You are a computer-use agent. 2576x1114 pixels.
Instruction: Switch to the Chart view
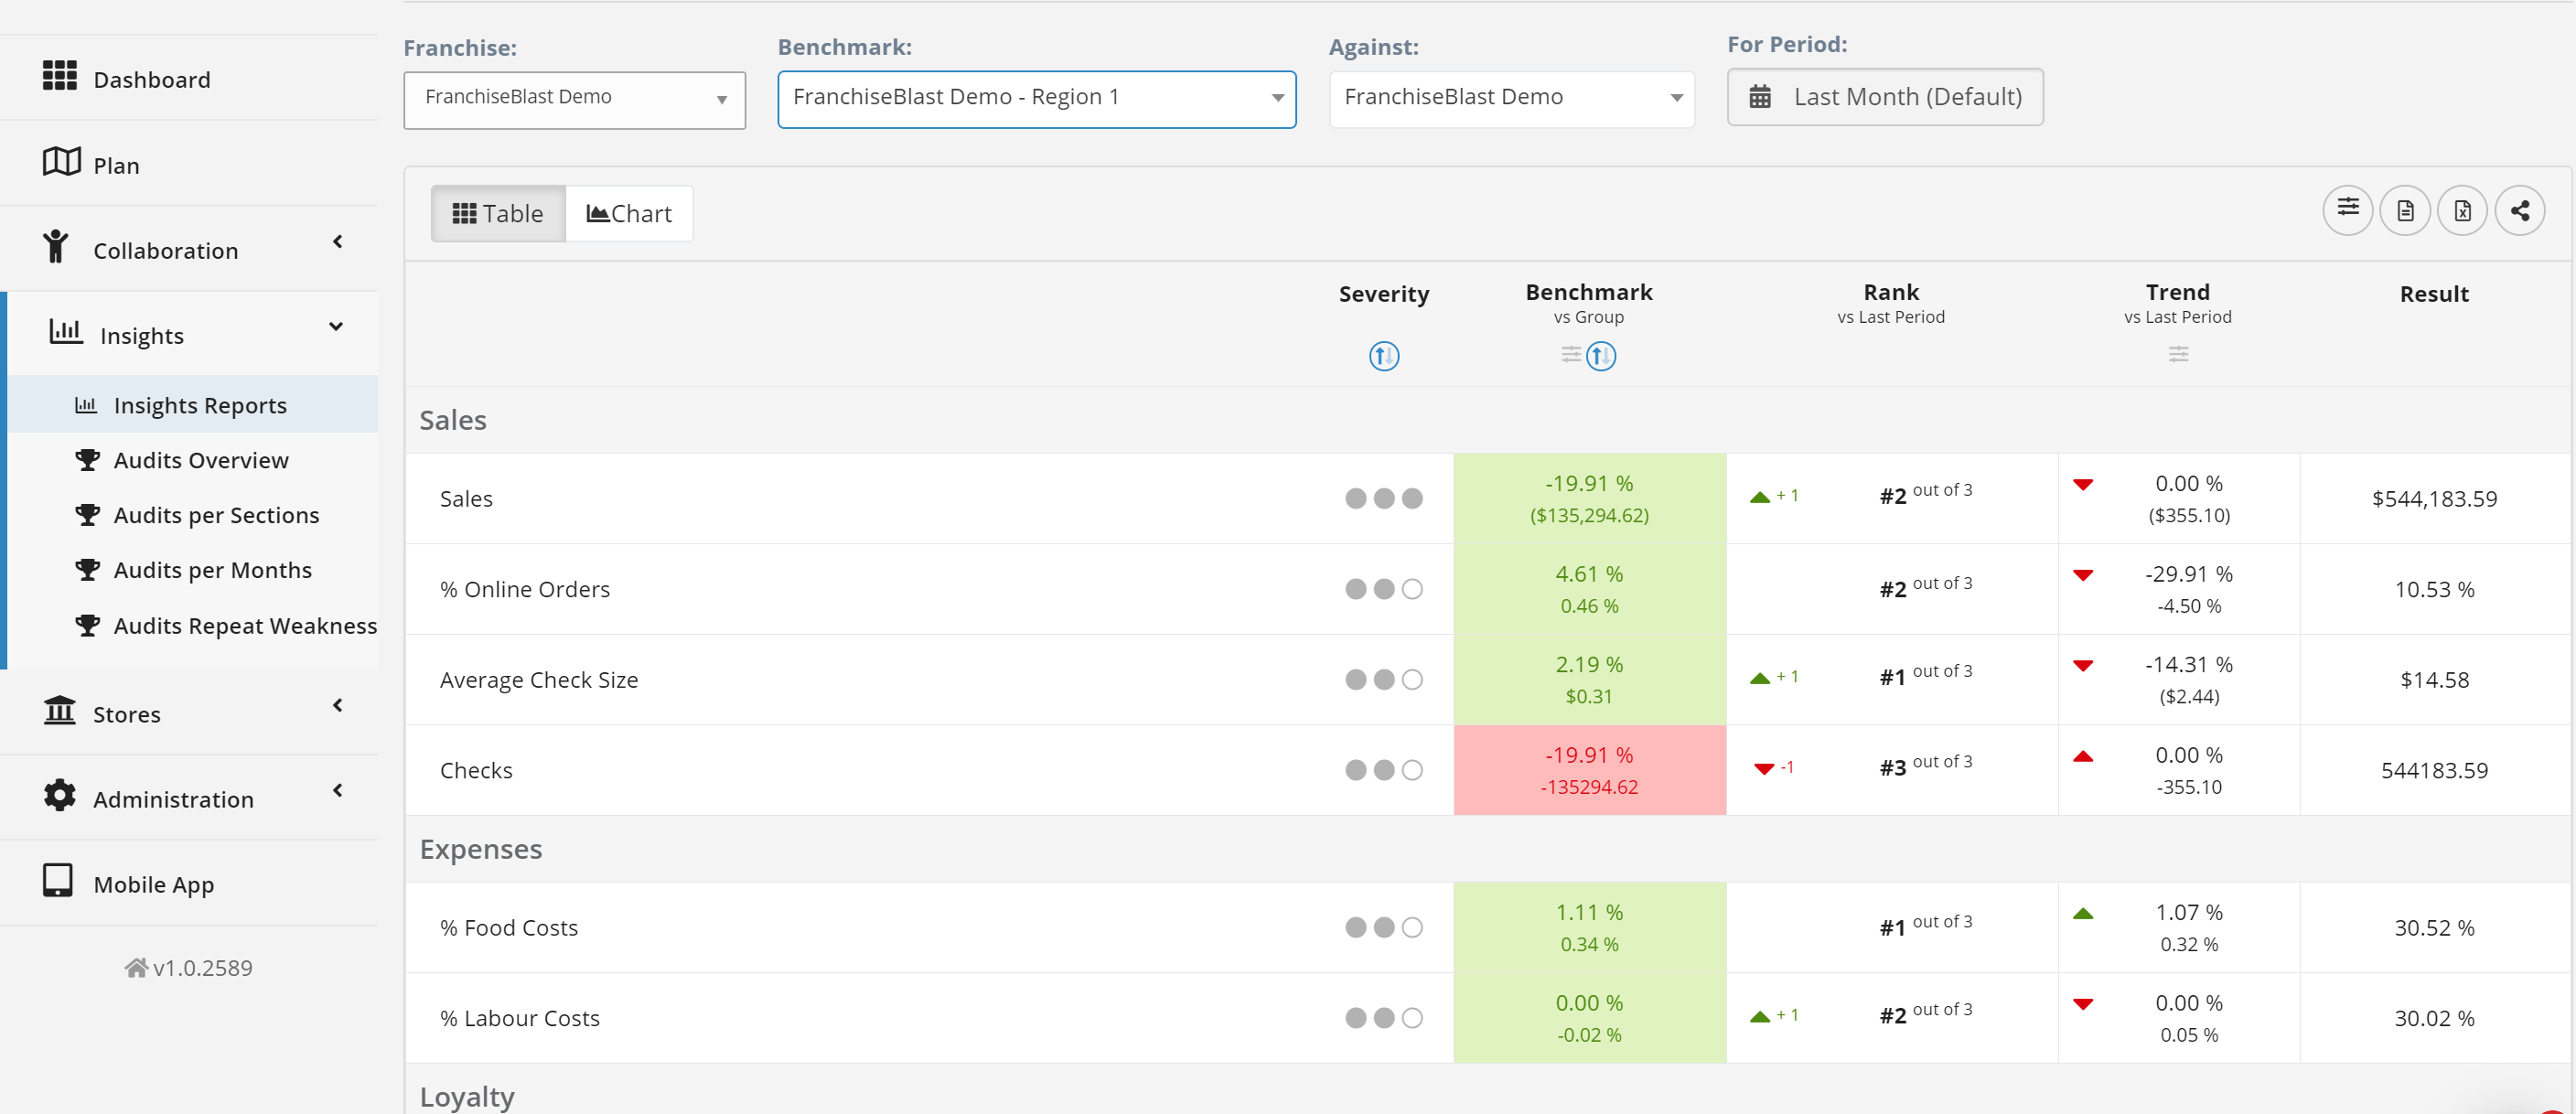[629, 213]
